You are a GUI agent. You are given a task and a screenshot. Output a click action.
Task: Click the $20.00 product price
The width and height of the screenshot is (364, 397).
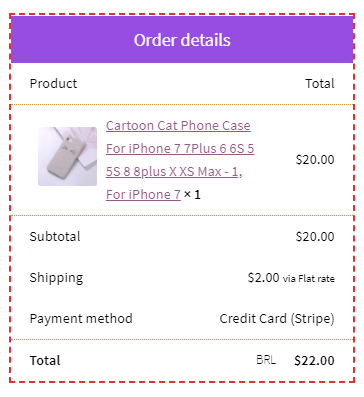(315, 159)
